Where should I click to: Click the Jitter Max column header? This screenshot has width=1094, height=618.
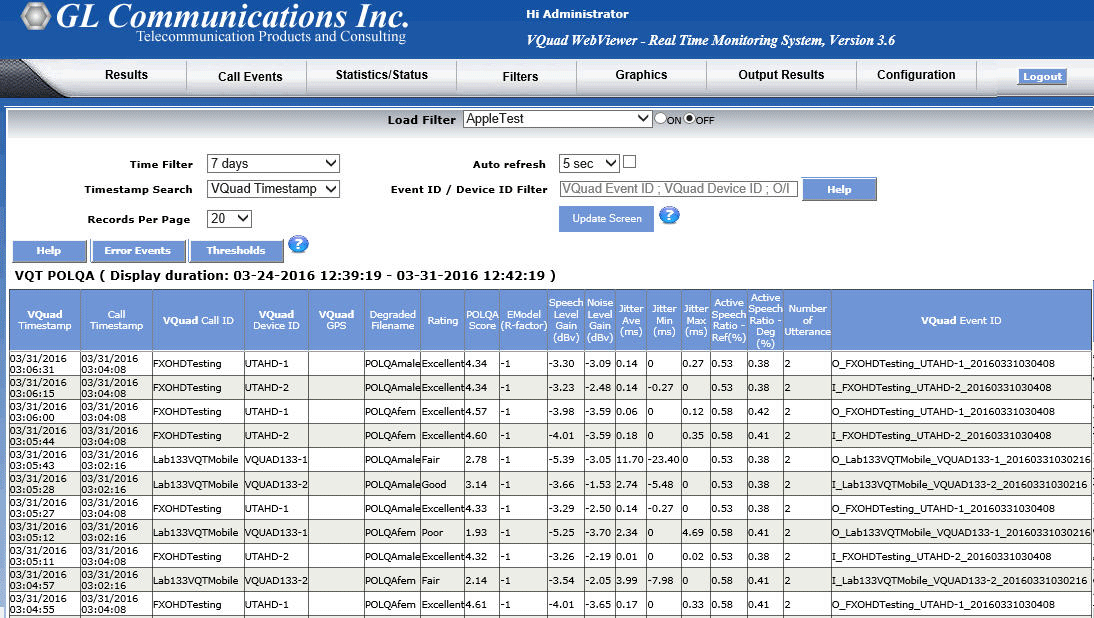pos(696,320)
